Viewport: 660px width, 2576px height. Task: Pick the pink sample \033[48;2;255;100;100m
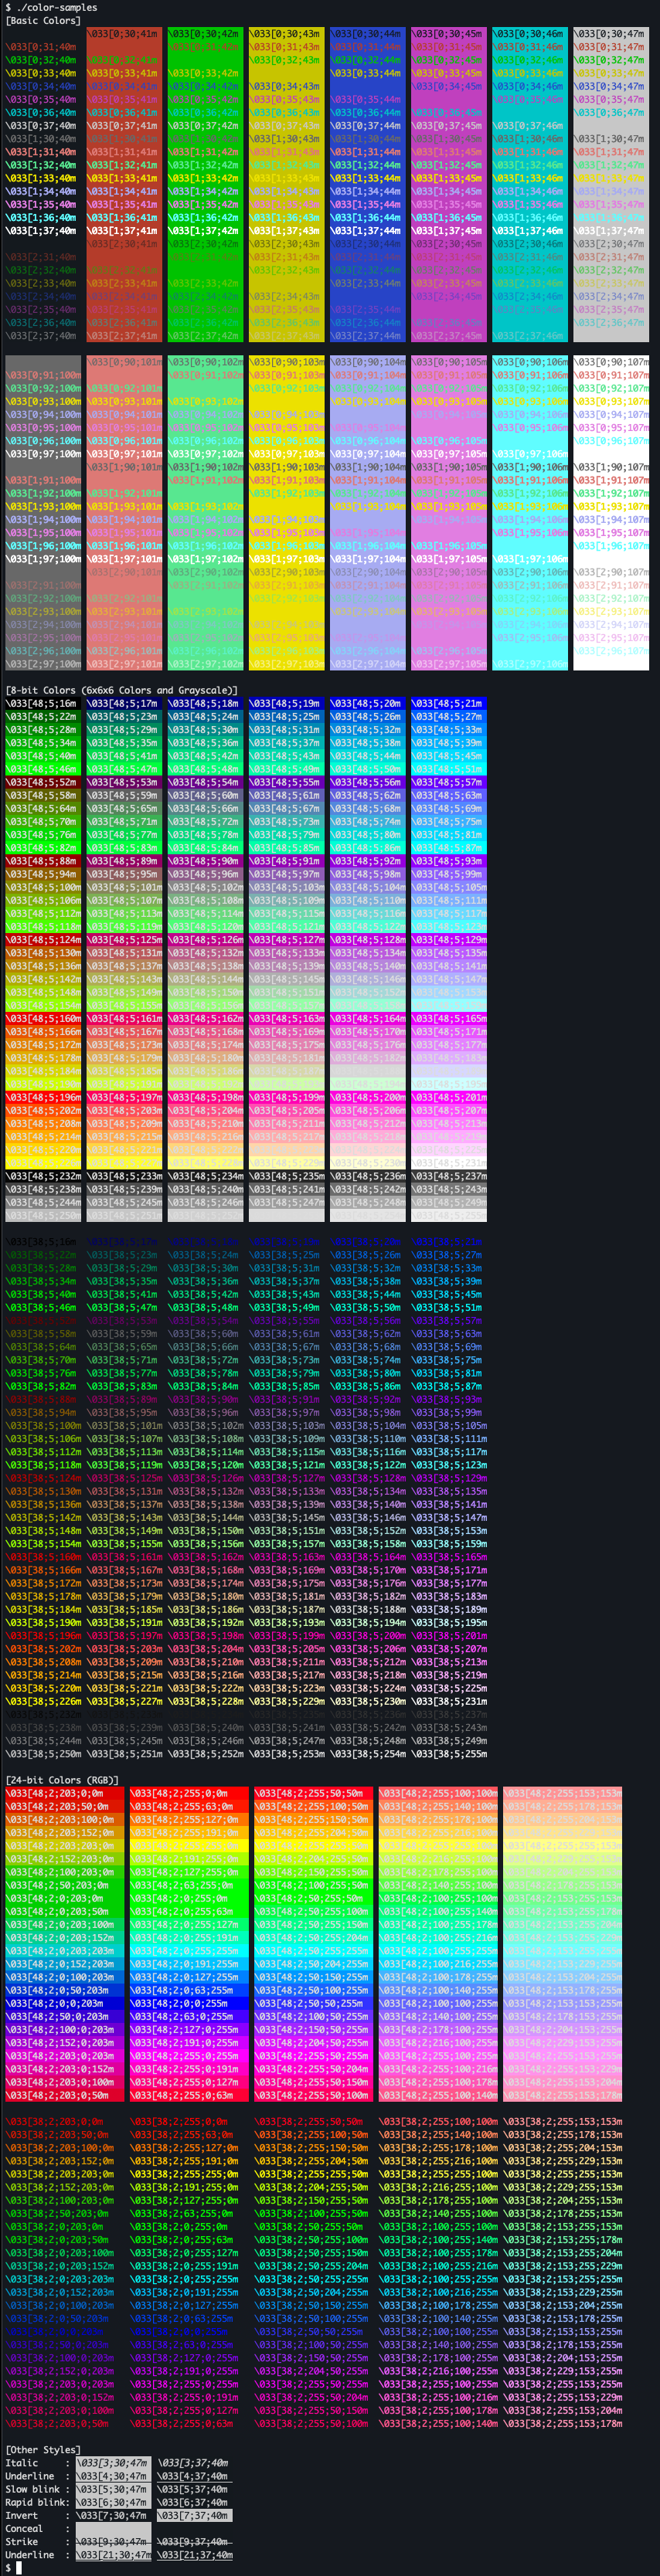[x=438, y=1793]
